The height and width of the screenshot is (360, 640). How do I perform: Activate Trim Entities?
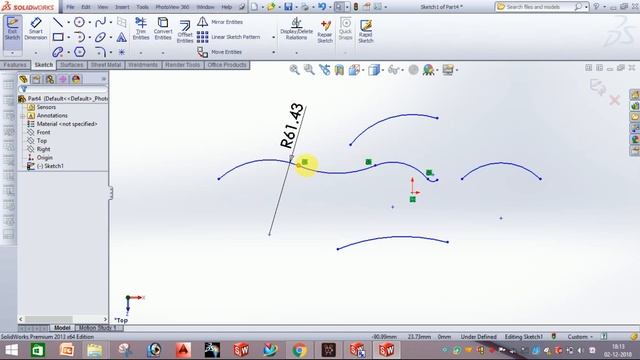[x=141, y=29]
